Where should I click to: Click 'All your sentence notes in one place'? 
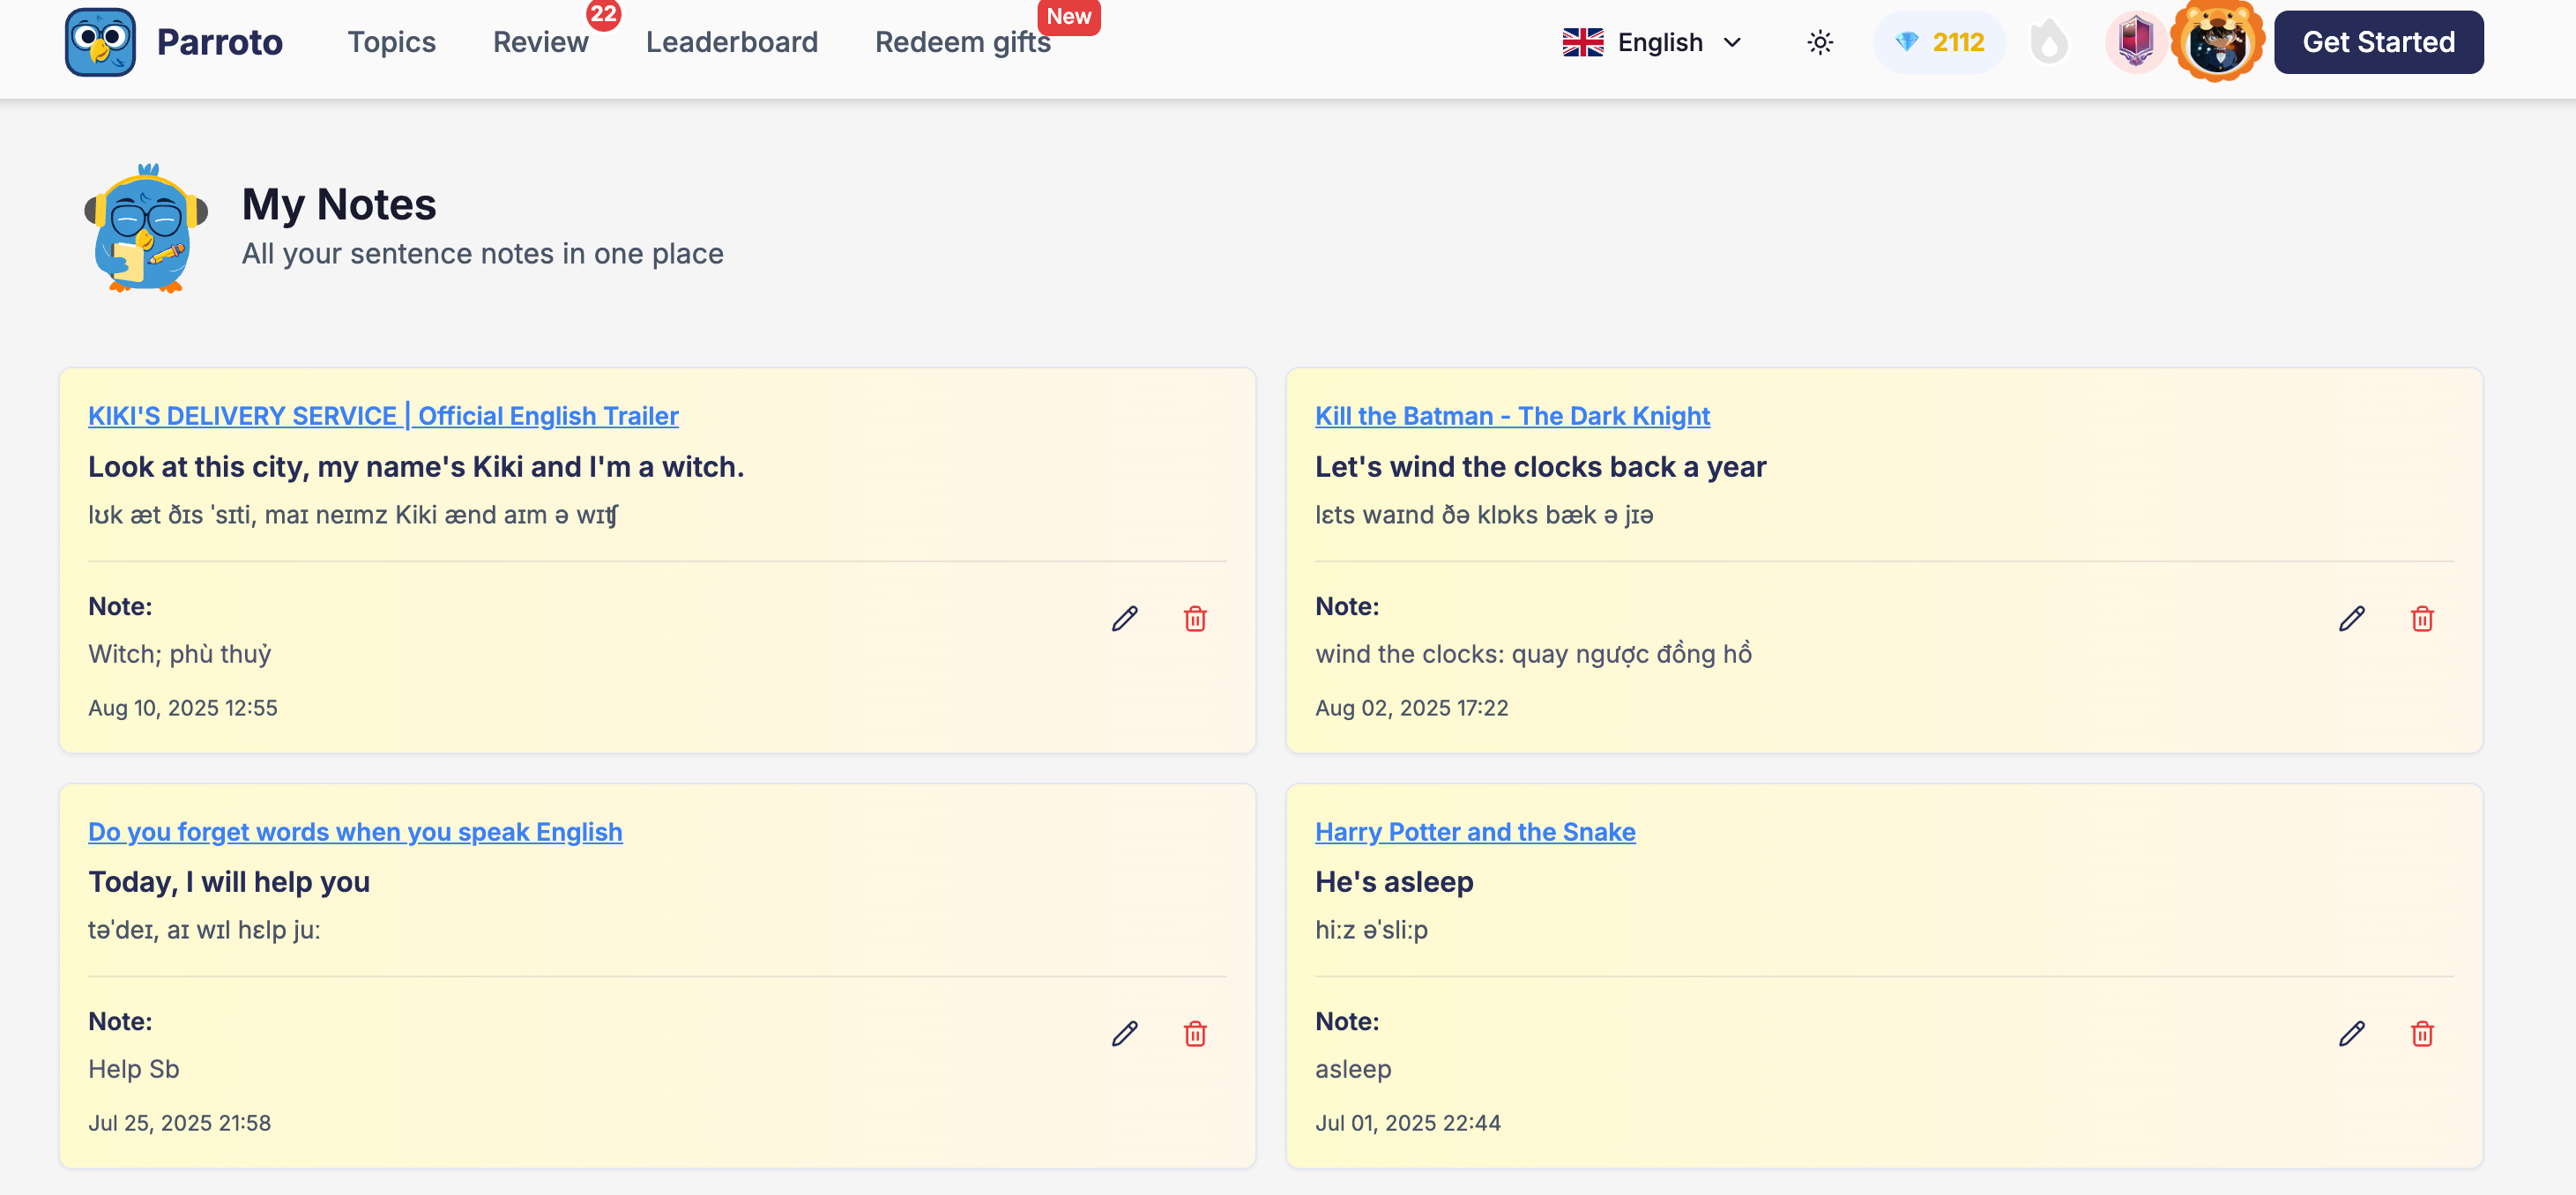point(483,254)
